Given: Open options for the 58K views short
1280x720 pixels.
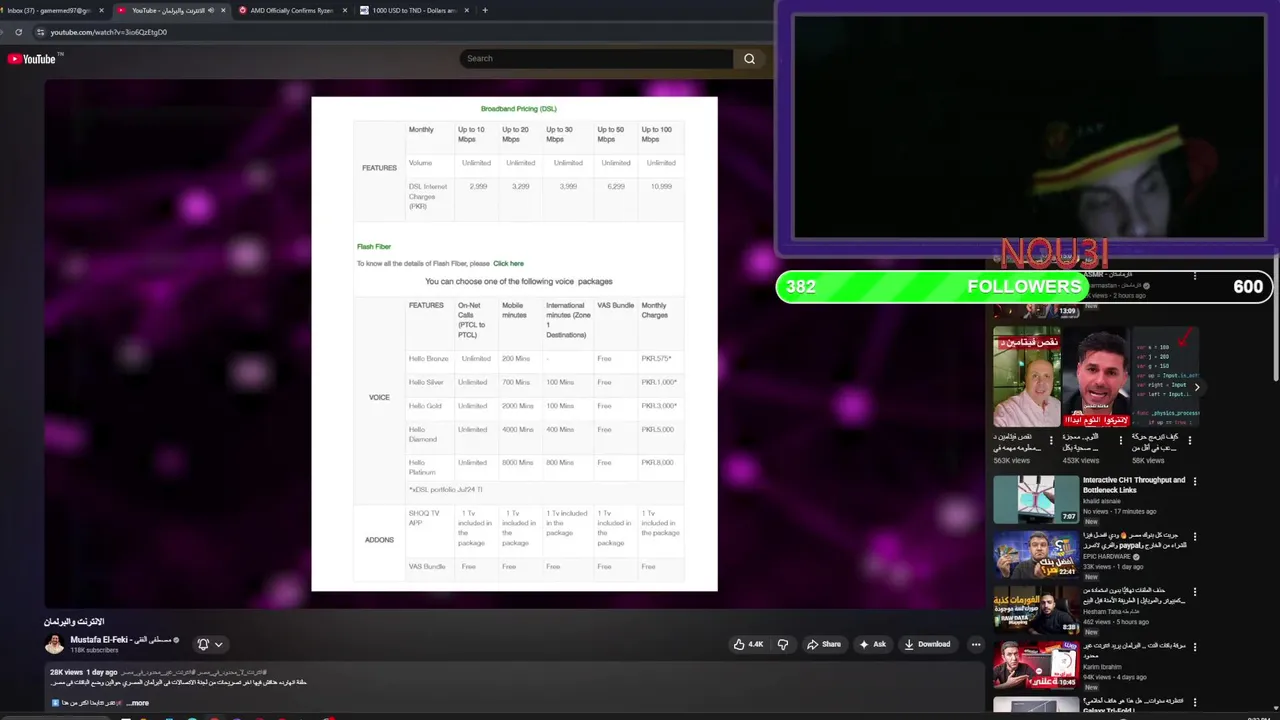Looking at the screenshot, I should [x=1190, y=439].
